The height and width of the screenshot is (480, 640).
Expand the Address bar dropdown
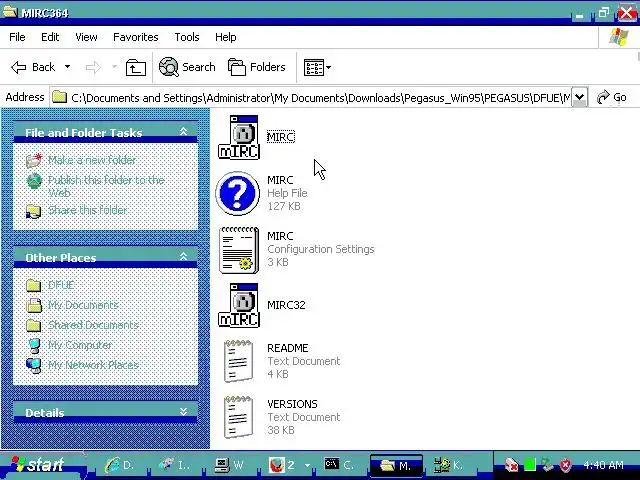tap(579, 97)
